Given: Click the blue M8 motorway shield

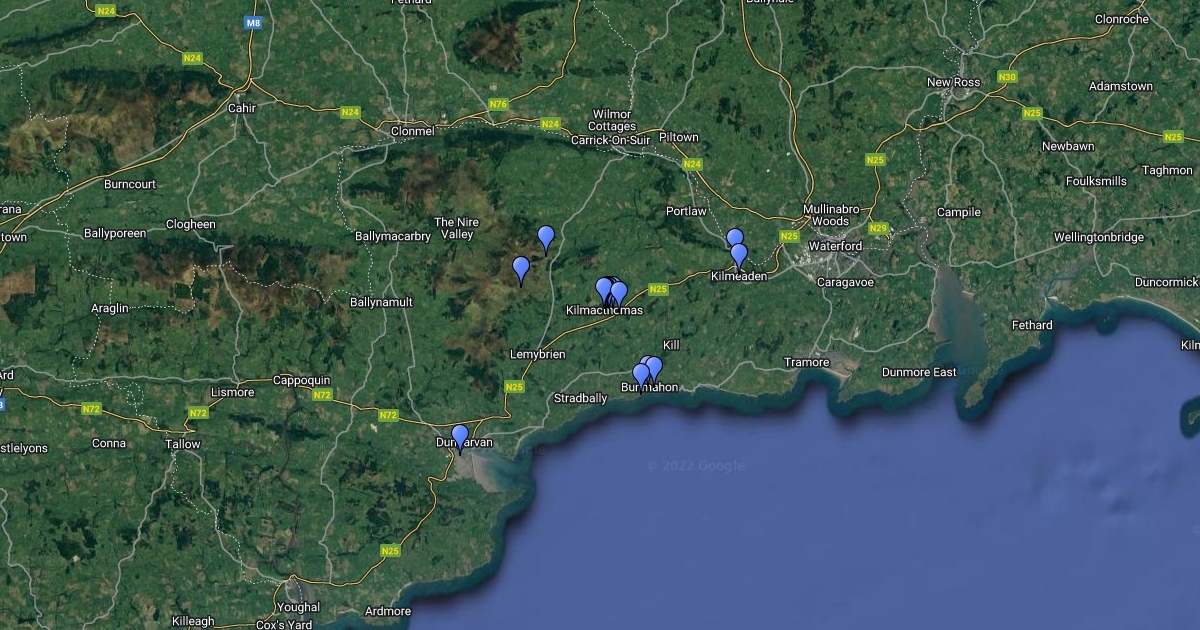Looking at the screenshot, I should pyautogui.click(x=254, y=22).
